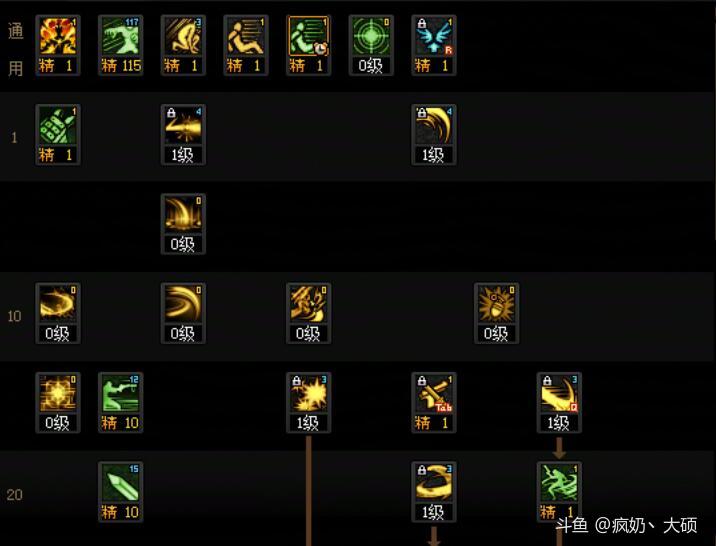Select the locked golden spear thrust skill
This screenshot has width=716, height=546.
click(183, 135)
